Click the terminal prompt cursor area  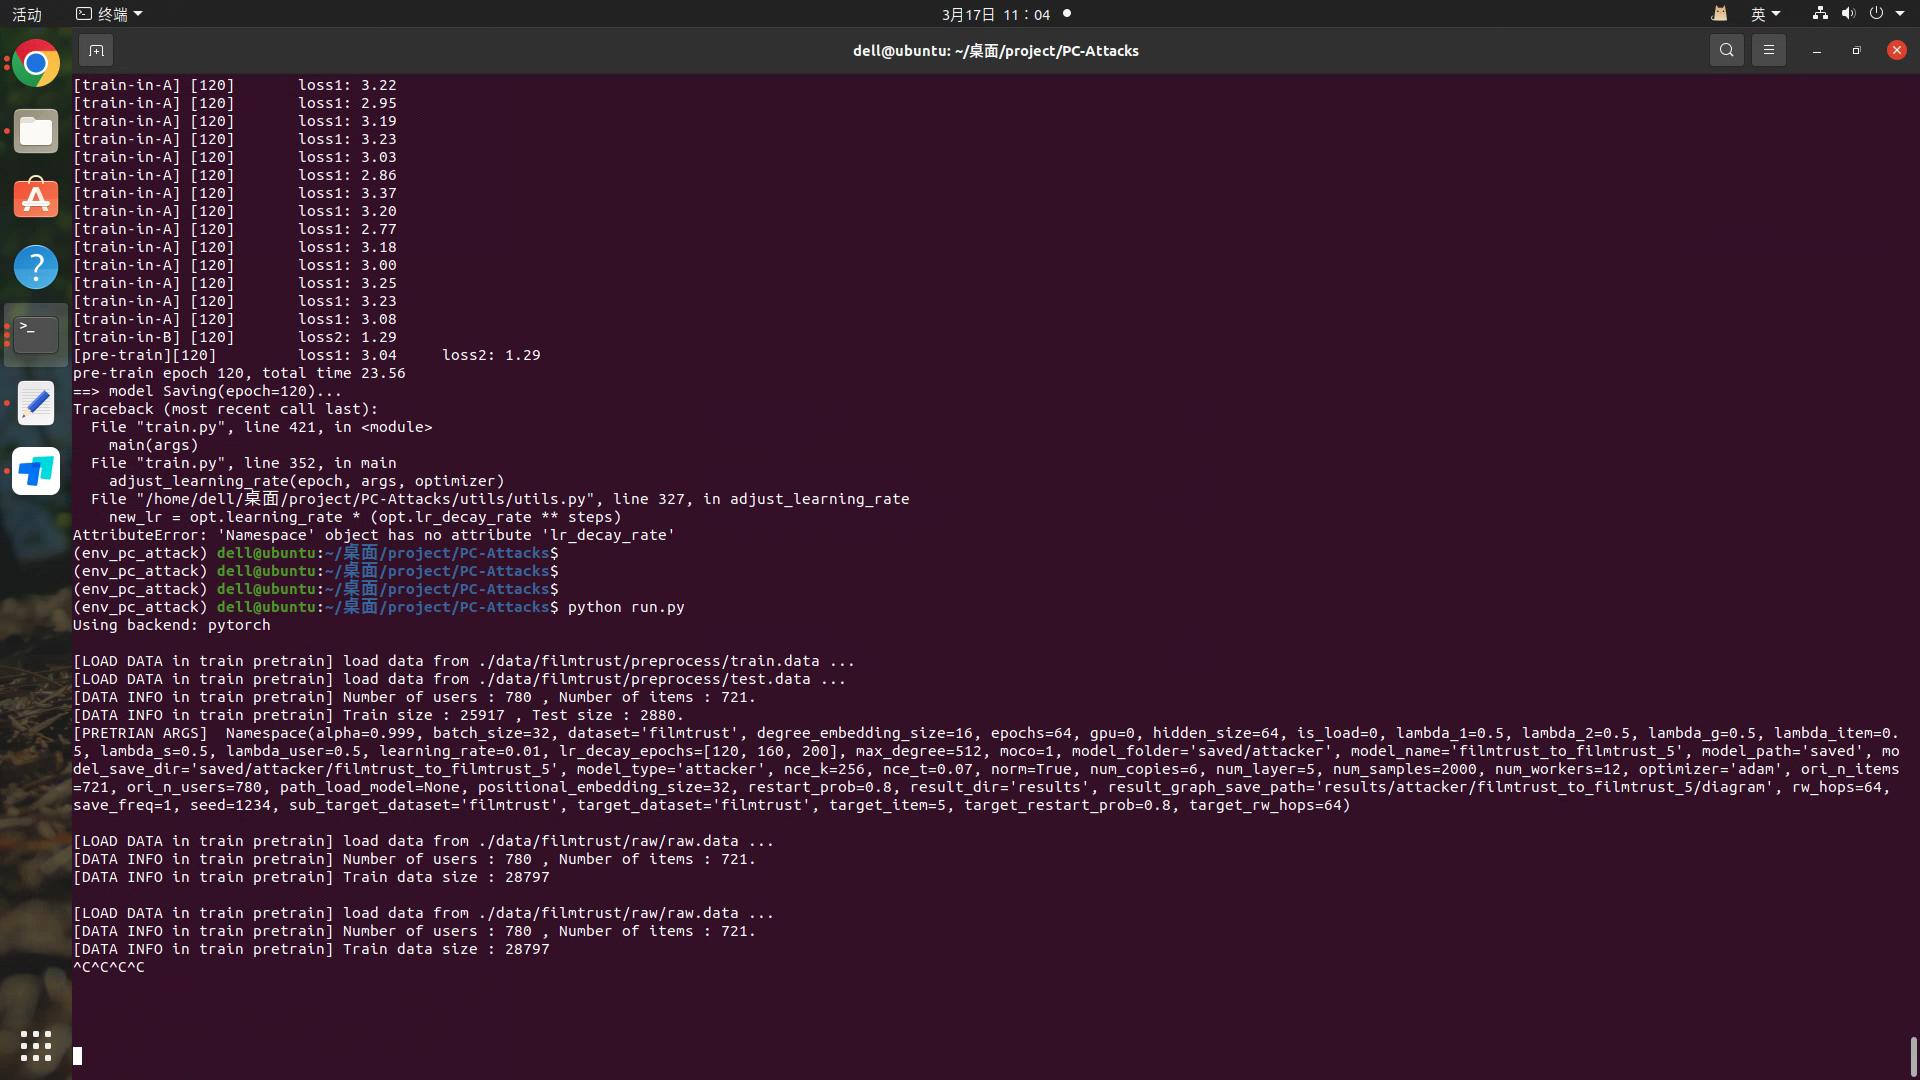[78, 1055]
